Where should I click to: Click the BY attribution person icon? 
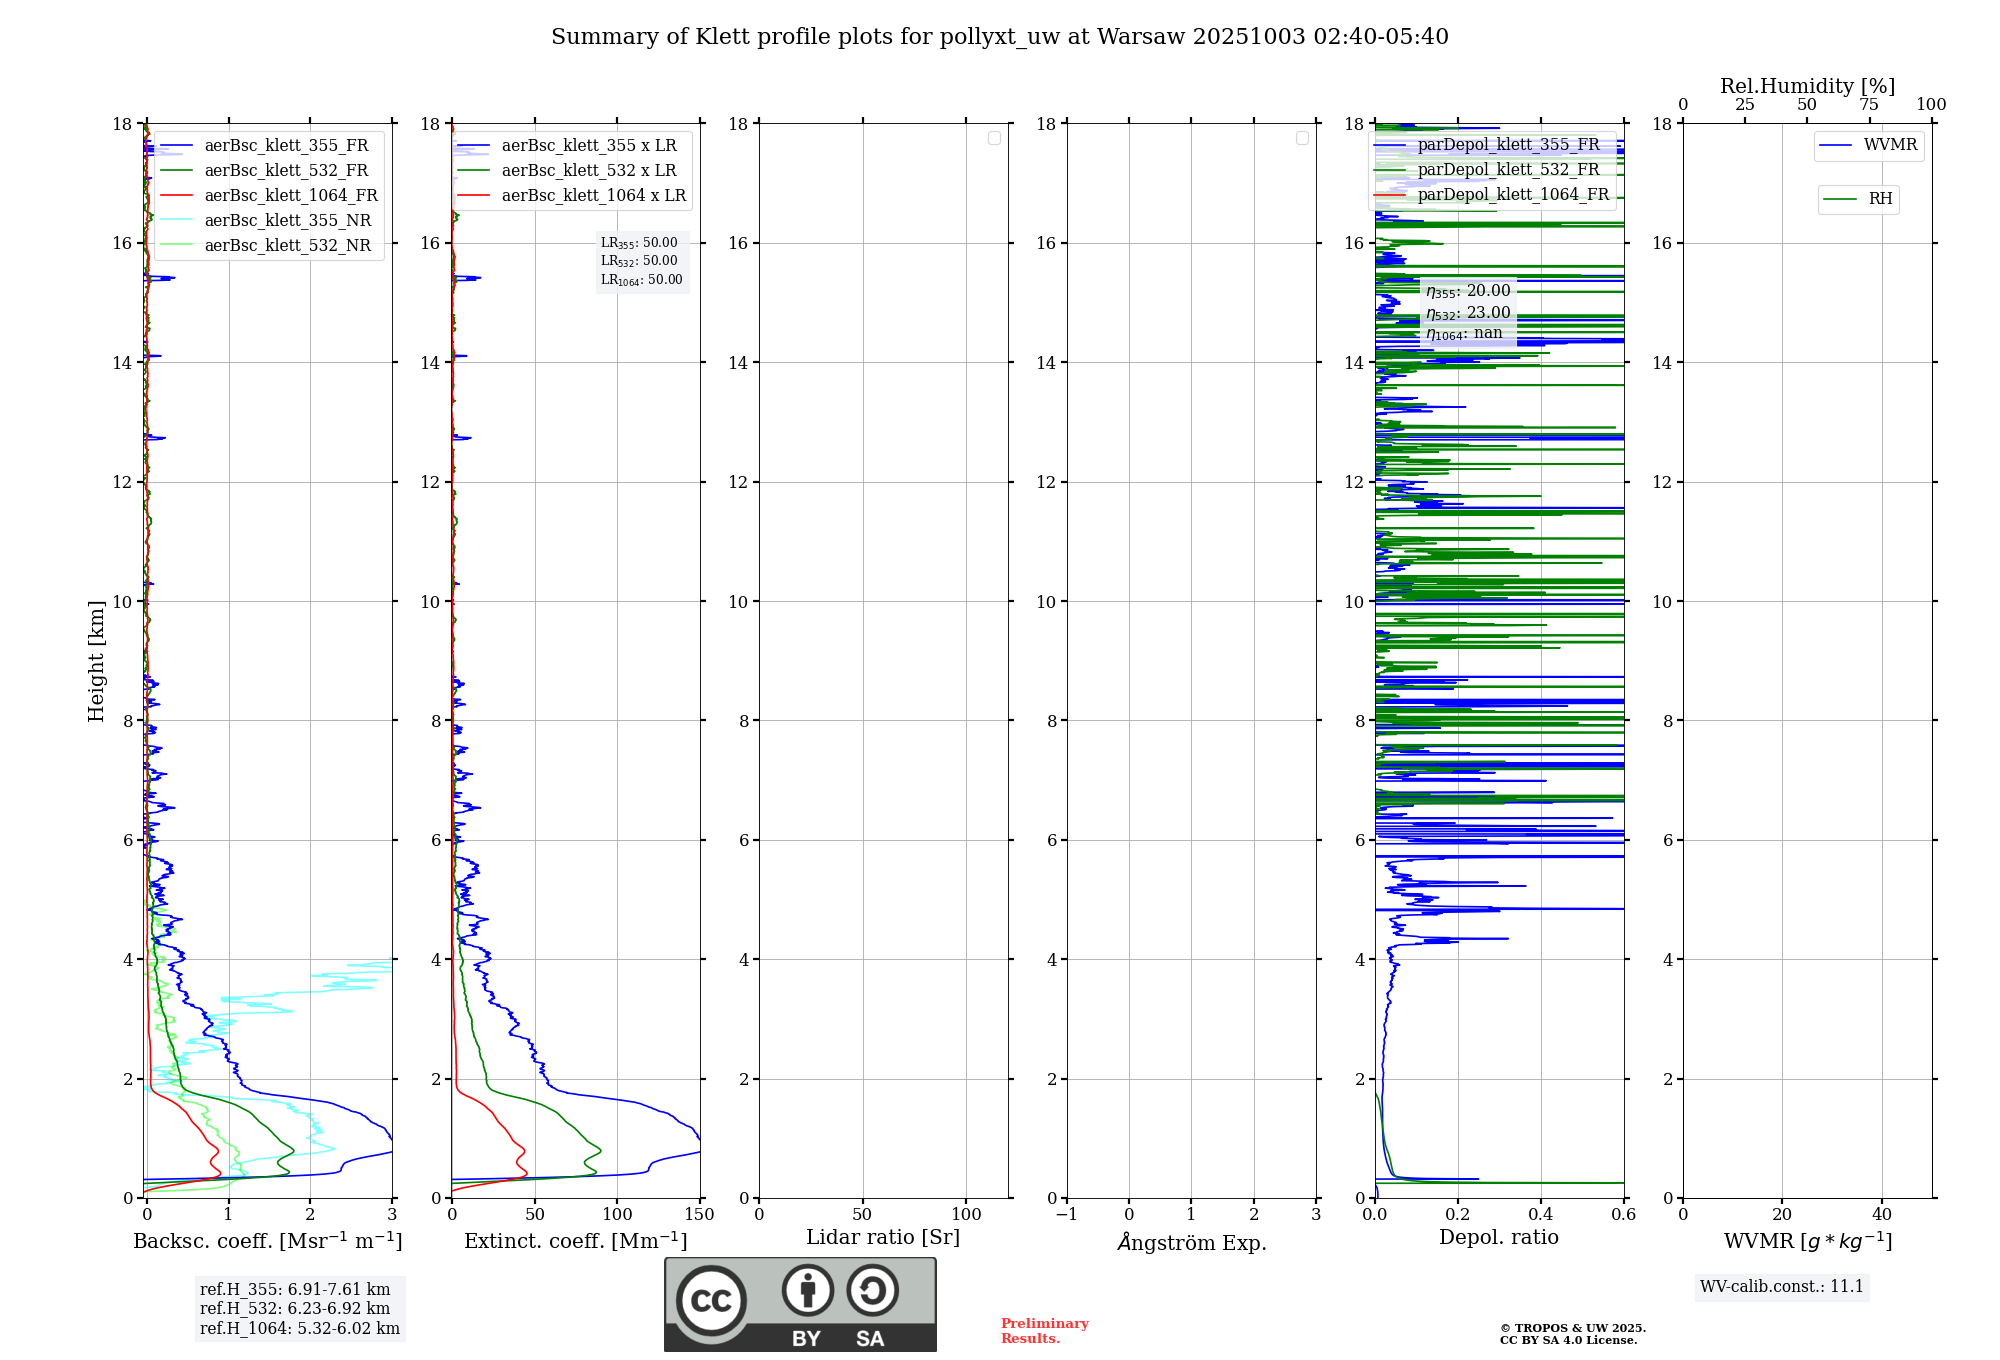[807, 1290]
